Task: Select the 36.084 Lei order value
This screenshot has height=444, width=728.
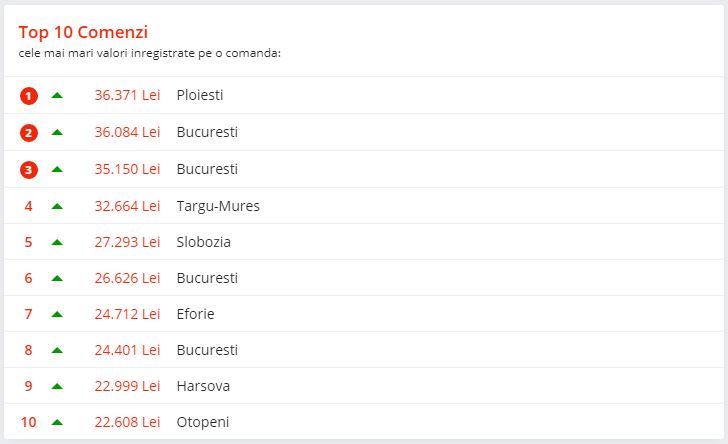Action: [127, 132]
